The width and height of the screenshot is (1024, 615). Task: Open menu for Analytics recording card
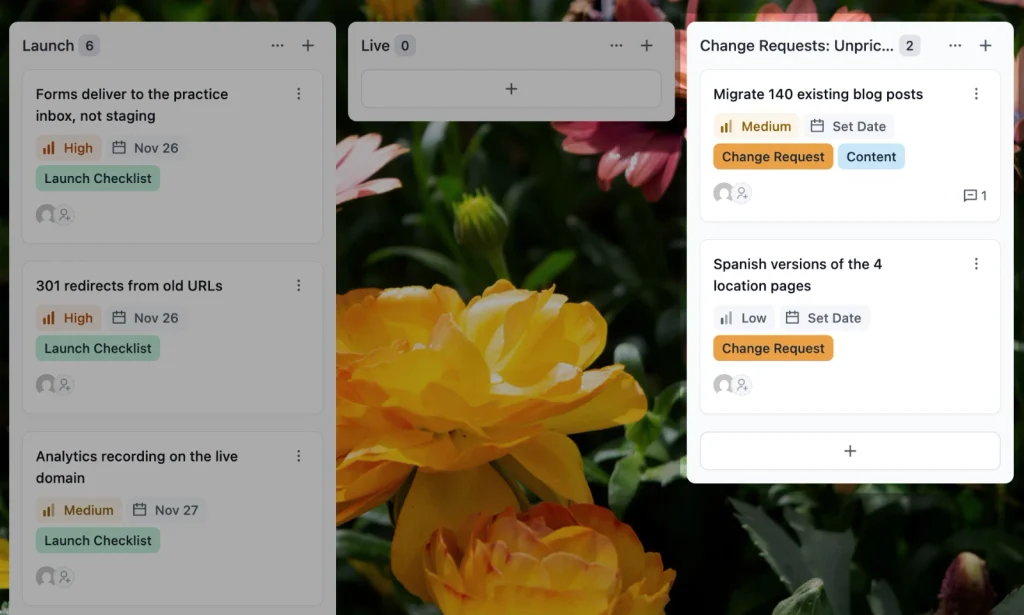(298, 456)
